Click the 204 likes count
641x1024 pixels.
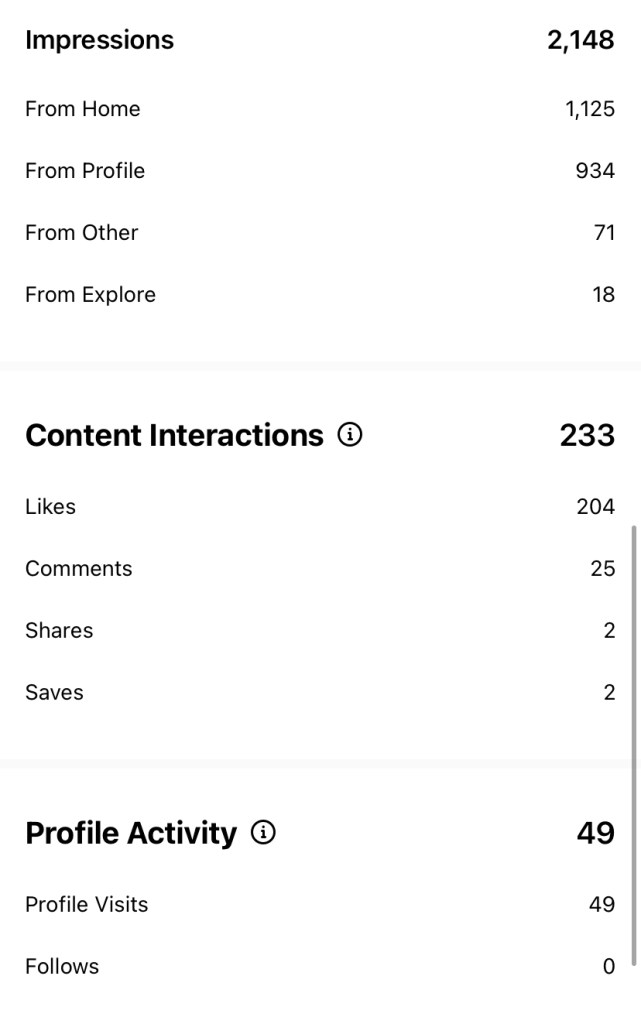click(595, 507)
